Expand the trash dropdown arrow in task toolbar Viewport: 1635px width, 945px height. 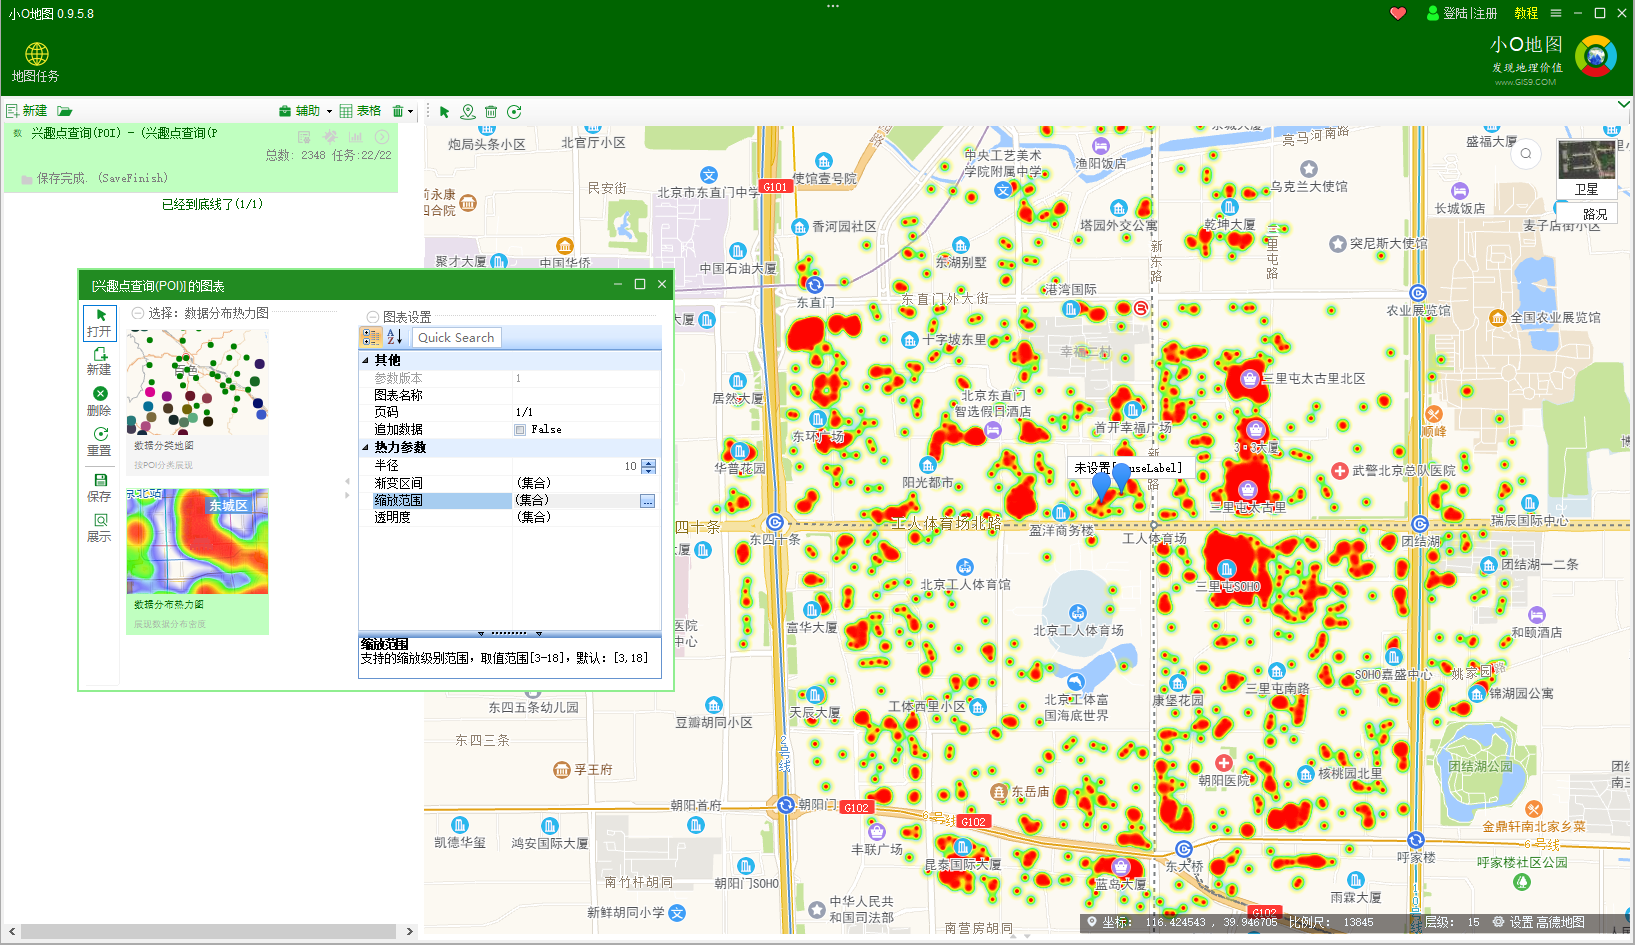point(410,112)
